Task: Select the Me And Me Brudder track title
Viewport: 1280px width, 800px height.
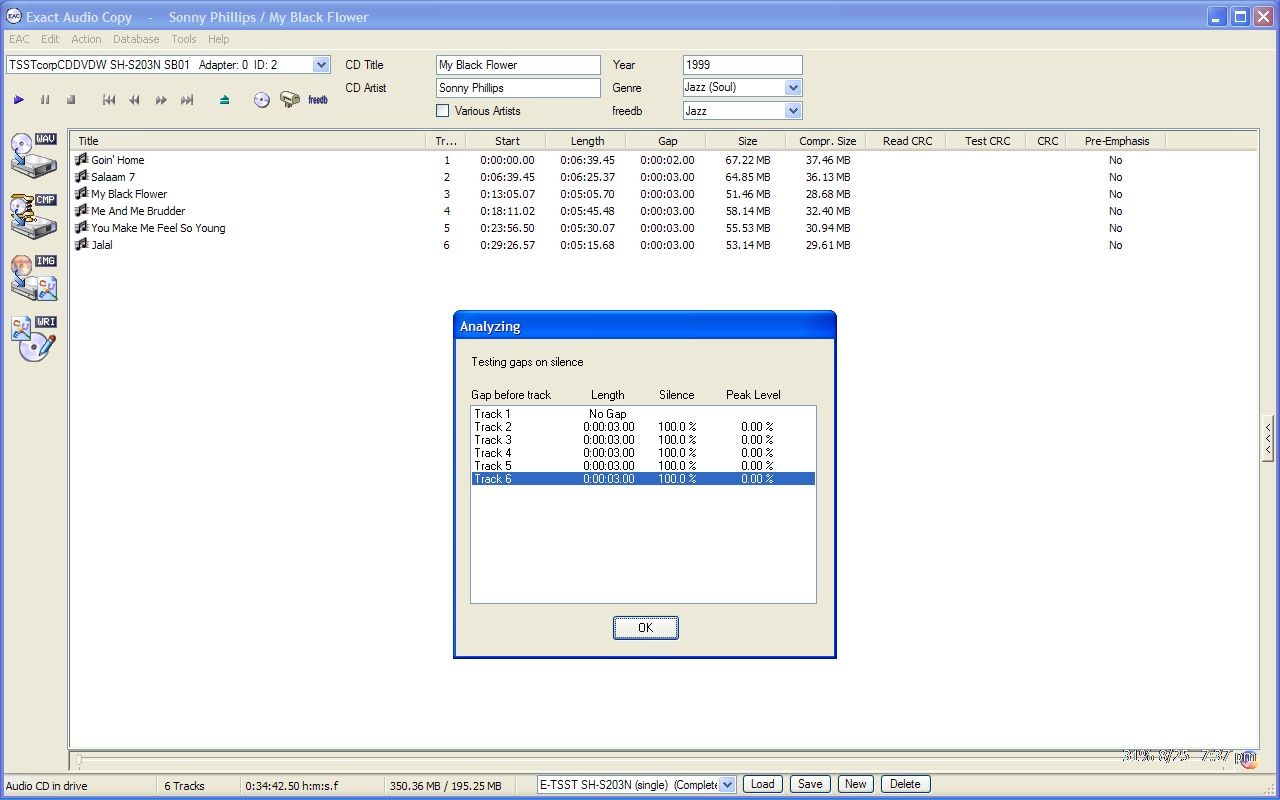Action: pos(138,211)
